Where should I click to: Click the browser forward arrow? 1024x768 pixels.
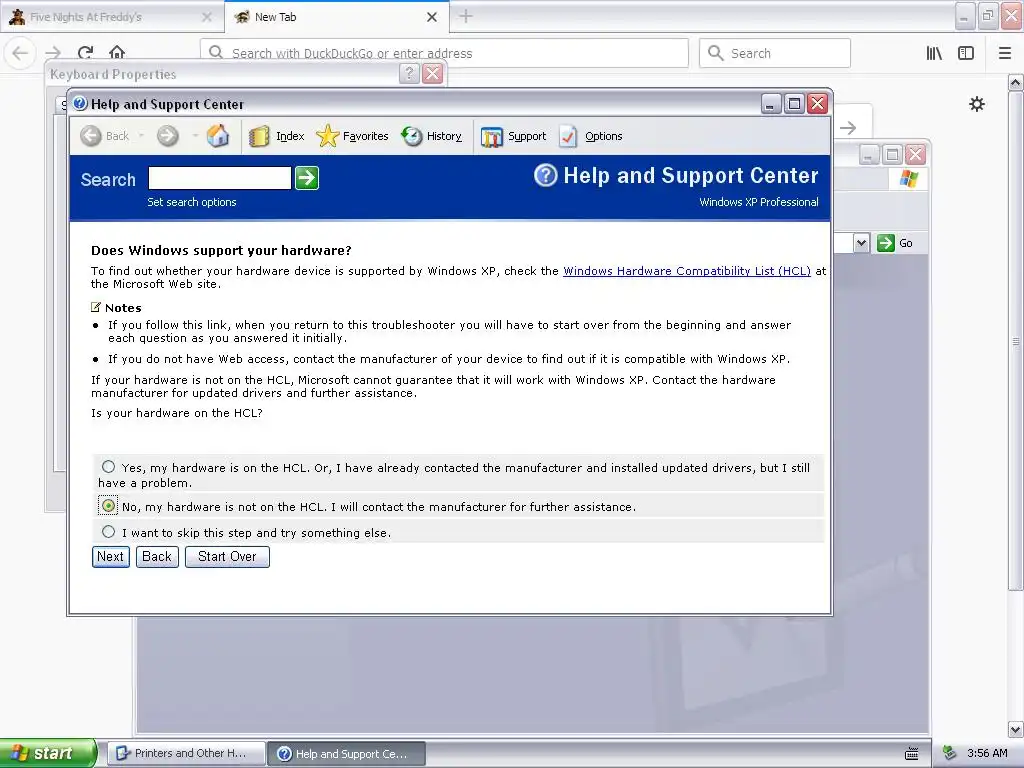tap(53, 53)
